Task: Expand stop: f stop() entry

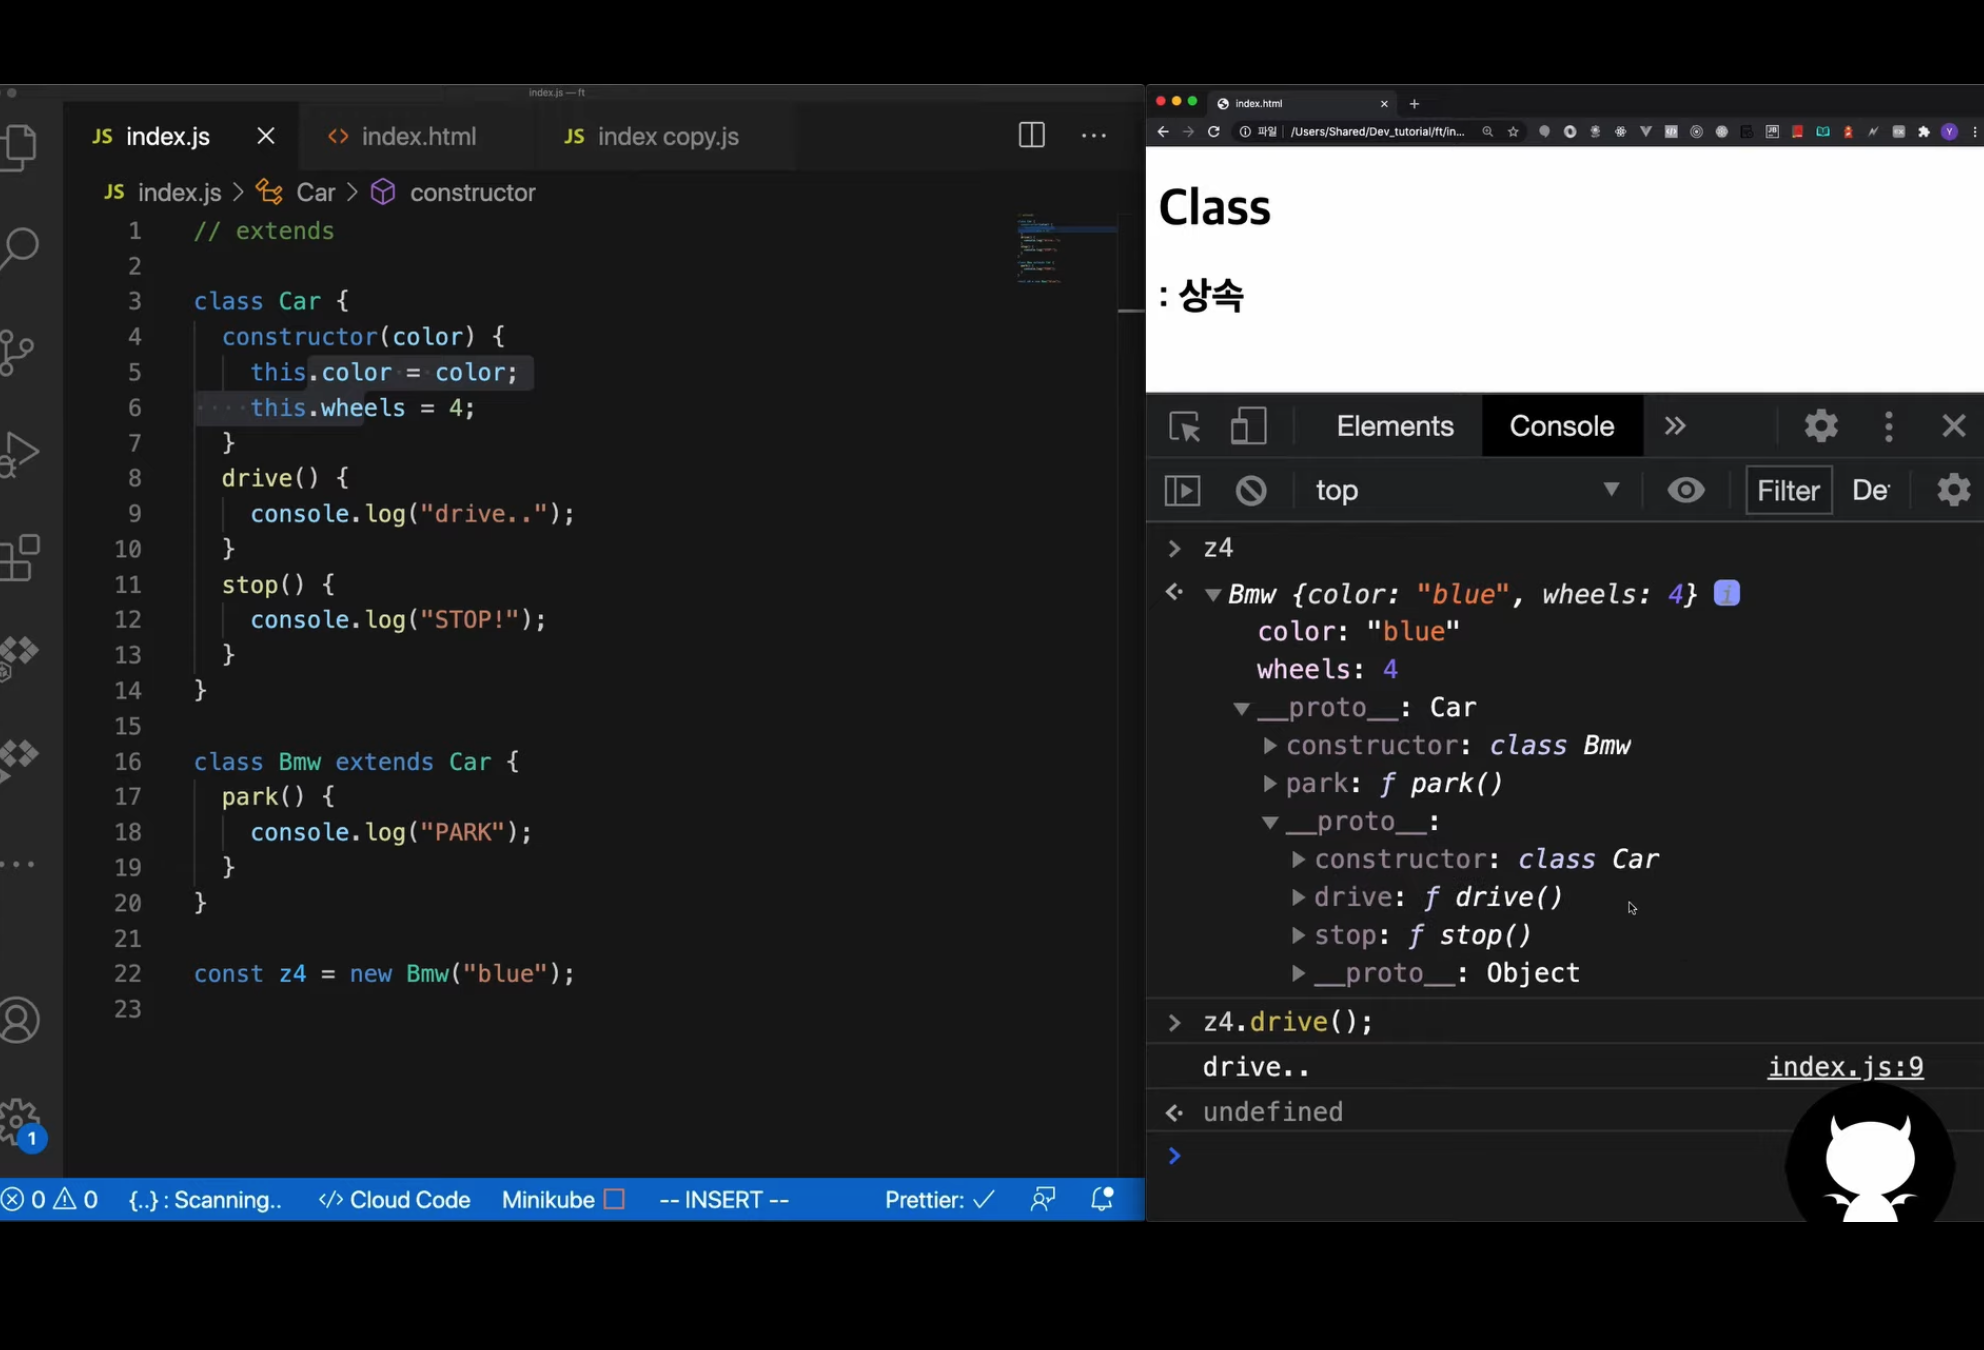Action: [1297, 936]
